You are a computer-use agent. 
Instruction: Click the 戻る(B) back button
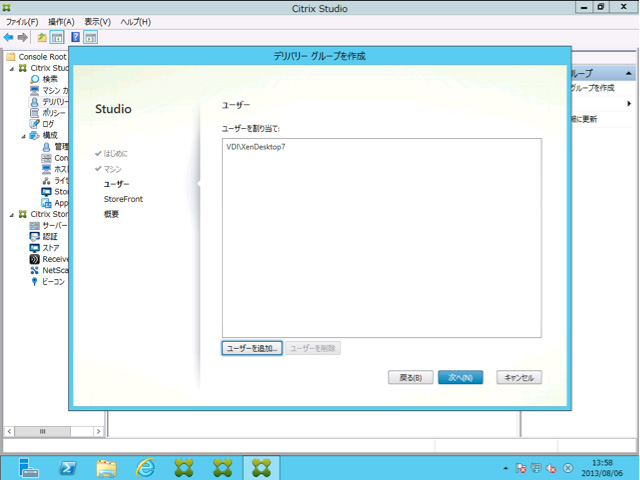coord(410,378)
